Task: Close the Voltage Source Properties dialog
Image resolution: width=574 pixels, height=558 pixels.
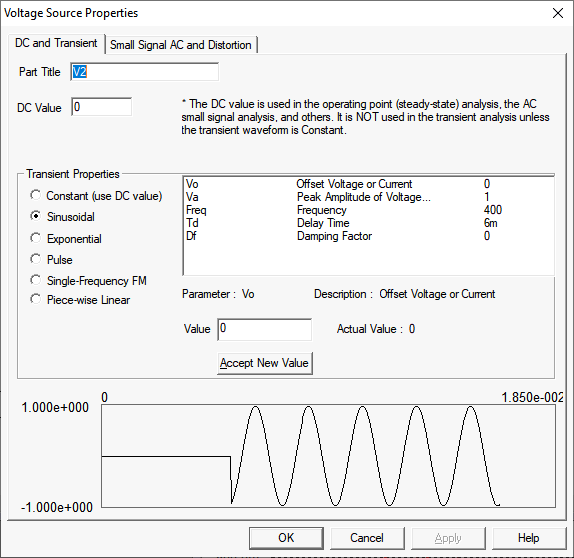Action: [x=558, y=13]
